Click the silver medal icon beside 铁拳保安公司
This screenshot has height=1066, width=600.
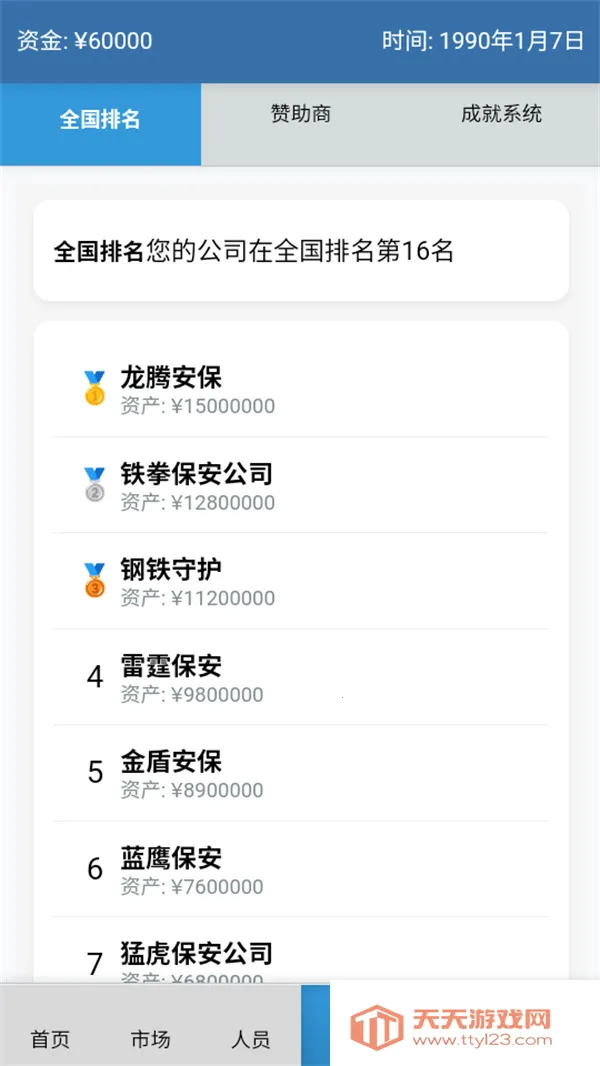point(92,483)
